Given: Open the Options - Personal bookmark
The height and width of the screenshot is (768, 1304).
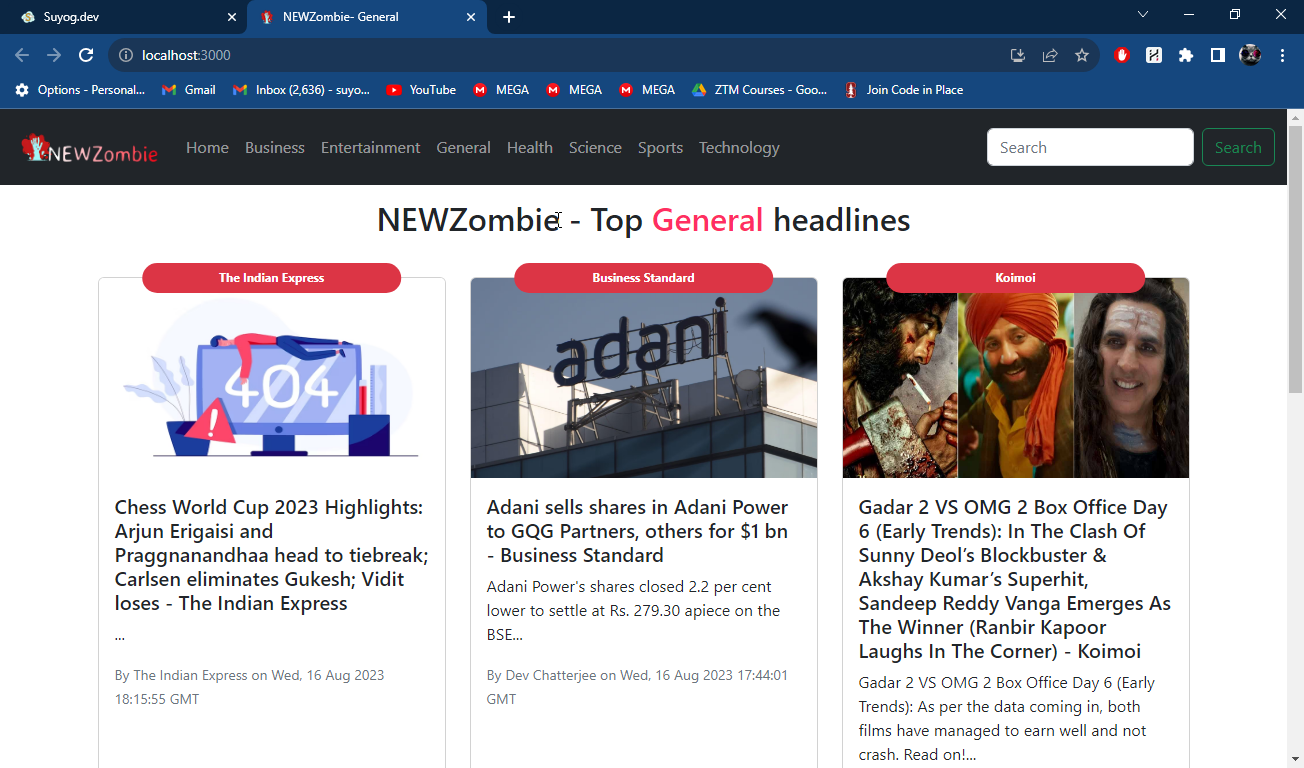Looking at the screenshot, I should [x=80, y=90].
